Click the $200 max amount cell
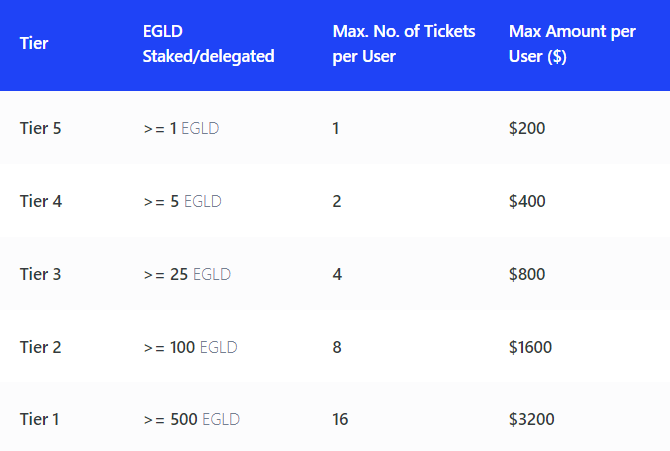 [x=527, y=128]
